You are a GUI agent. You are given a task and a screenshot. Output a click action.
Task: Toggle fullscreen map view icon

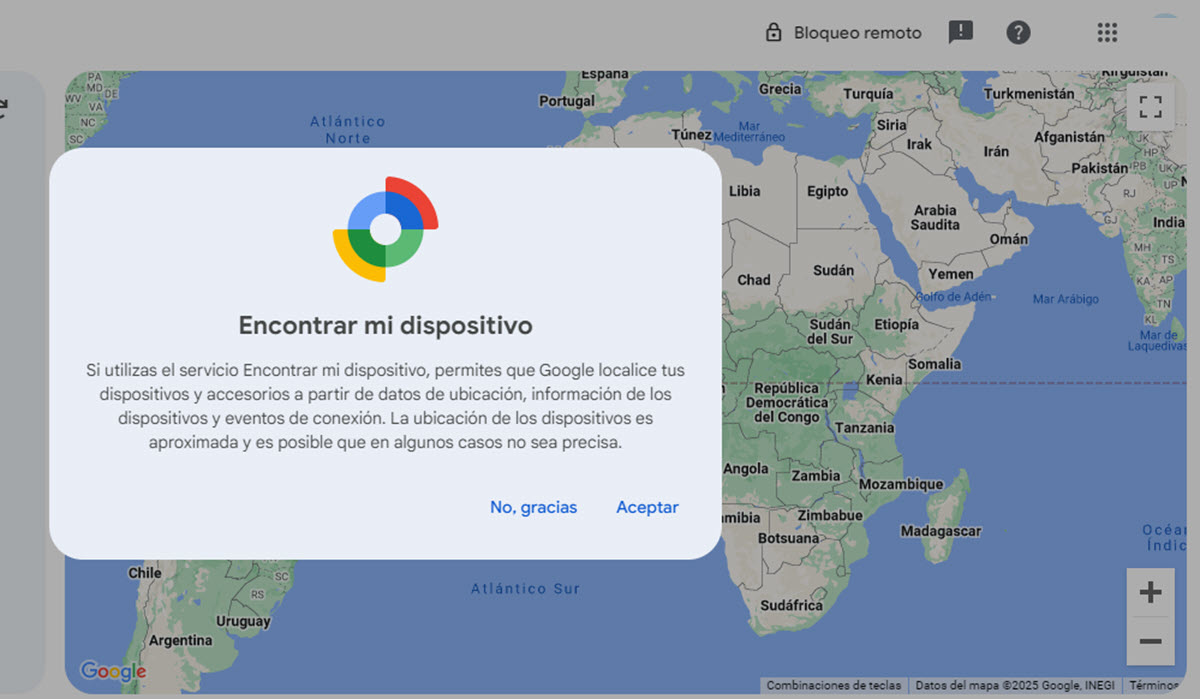pos(1150,107)
